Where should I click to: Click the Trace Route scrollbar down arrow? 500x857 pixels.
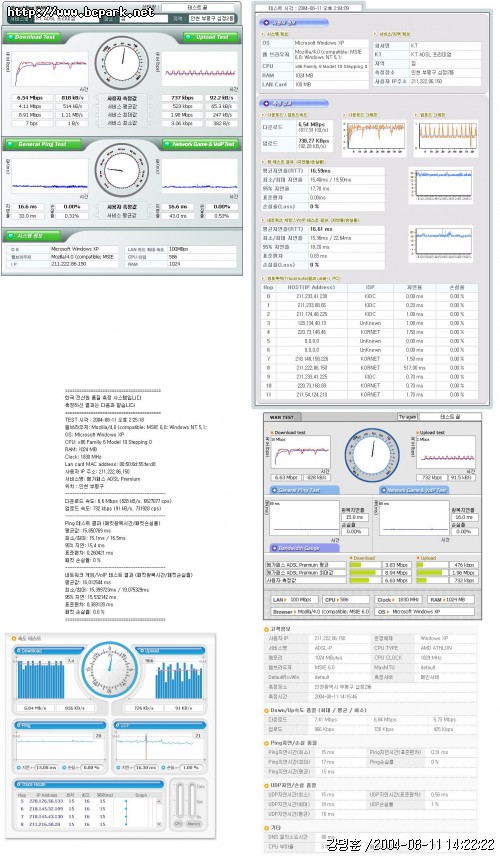(x=160, y=823)
